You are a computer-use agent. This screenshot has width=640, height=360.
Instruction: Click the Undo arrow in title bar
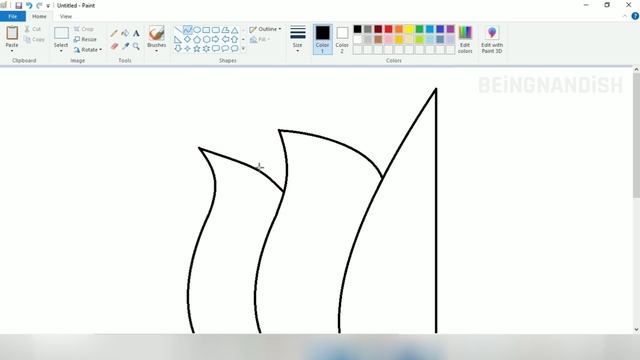pyautogui.click(x=29, y=5)
